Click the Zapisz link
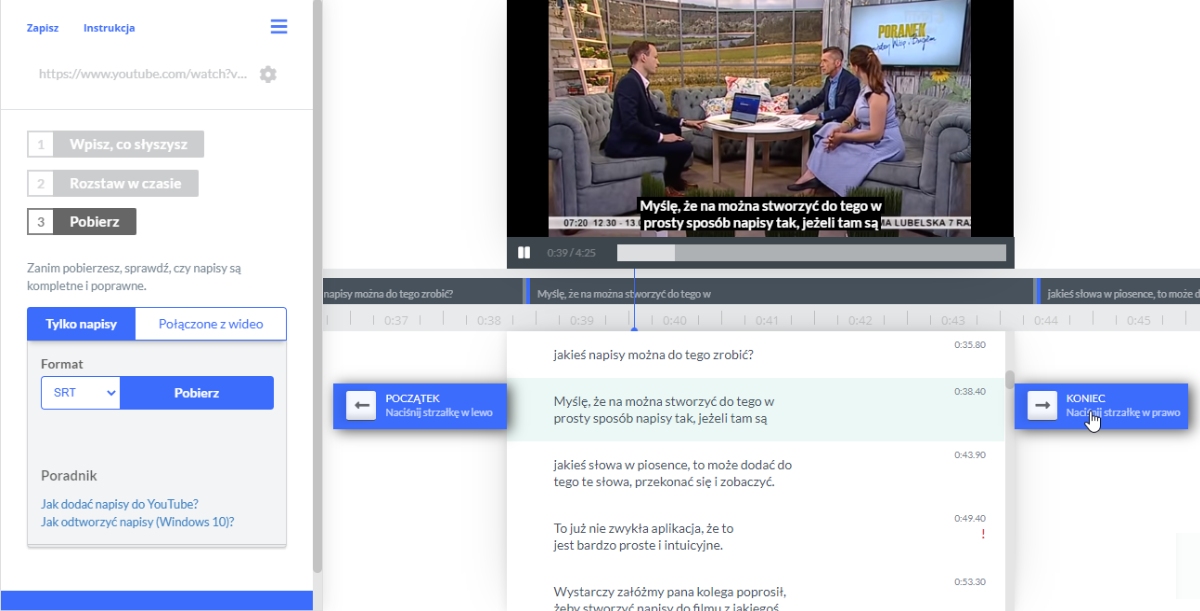 [42, 28]
